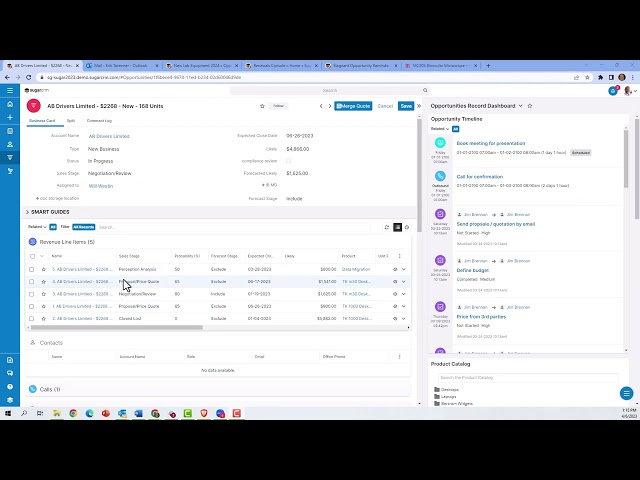Open Will Westin assigned user link
The width and height of the screenshot is (640, 480).
click(x=101, y=186)
